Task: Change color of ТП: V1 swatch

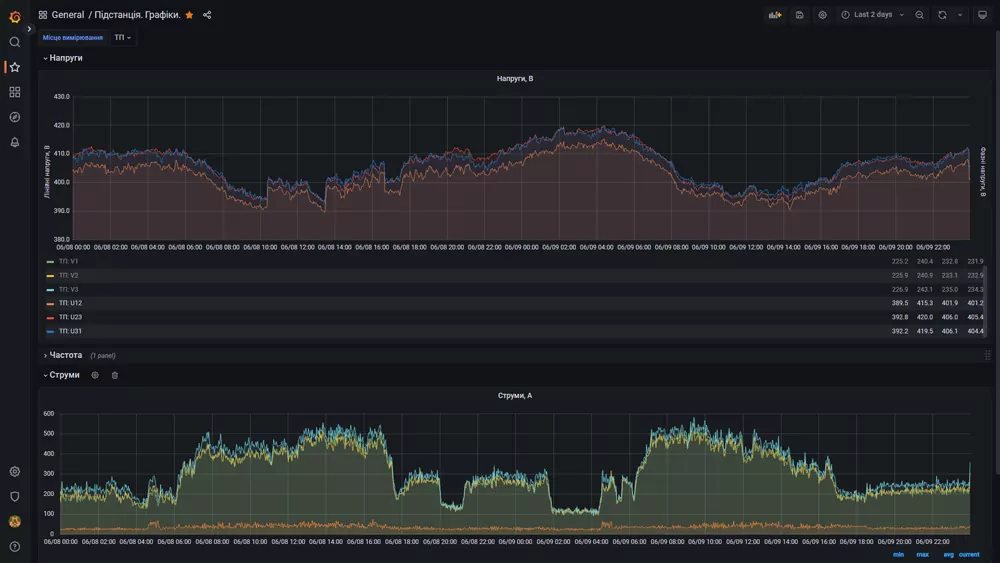Action: pos(50,262)
